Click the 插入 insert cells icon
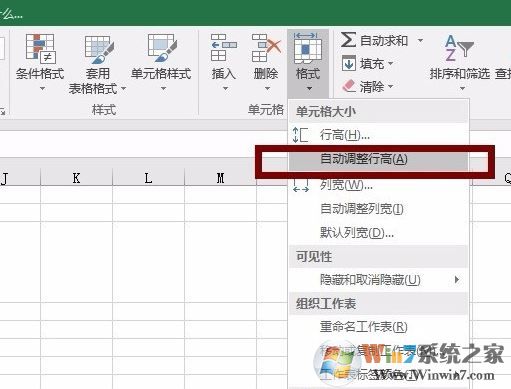This screenshot has width=511, height=389. 223,48
